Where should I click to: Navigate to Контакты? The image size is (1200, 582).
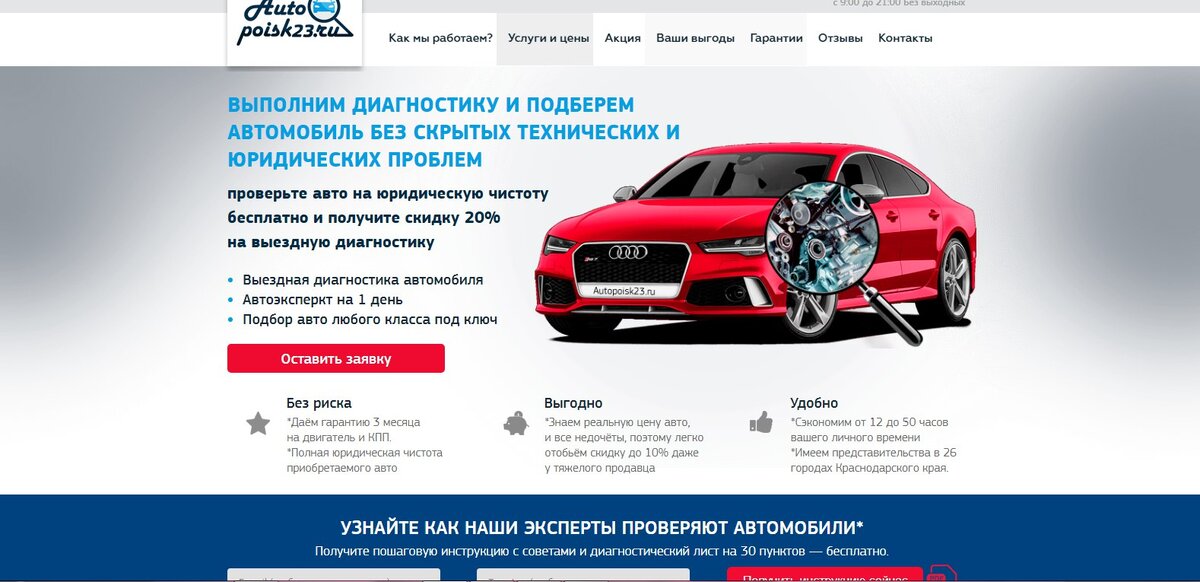click(x=905, y=38)
